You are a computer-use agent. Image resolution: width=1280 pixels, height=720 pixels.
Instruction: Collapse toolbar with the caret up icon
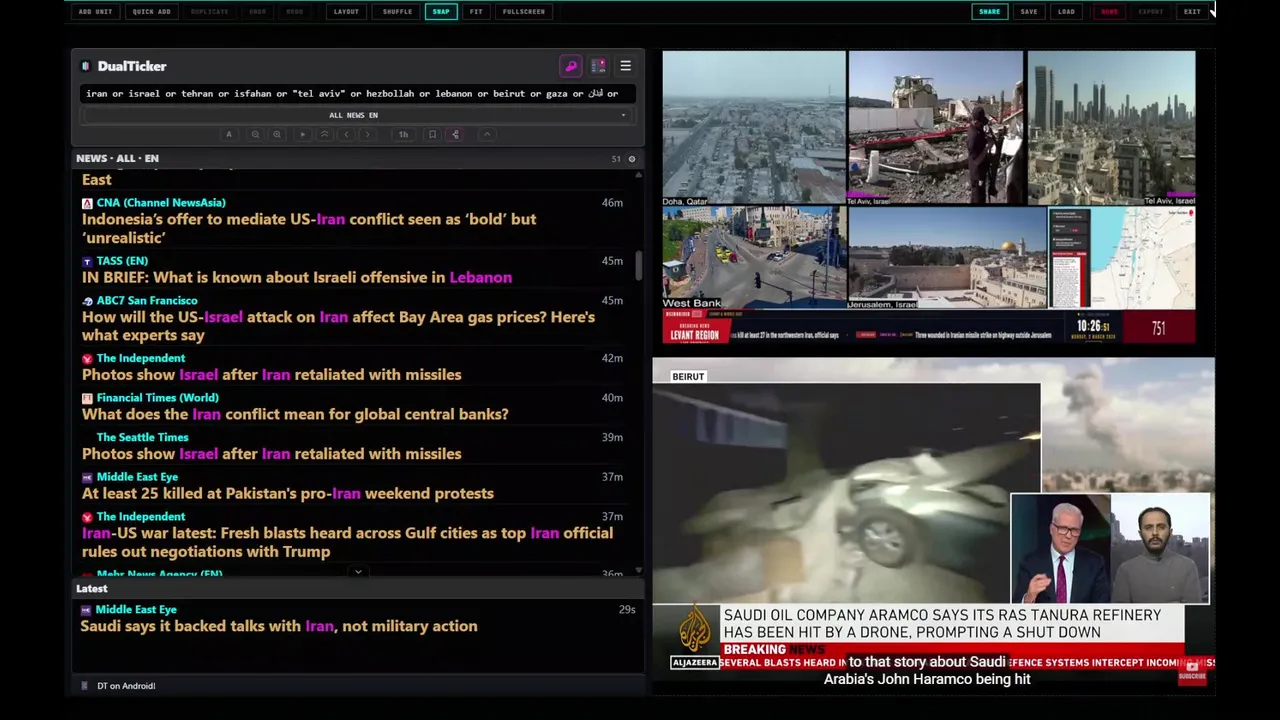coord(487,134)
